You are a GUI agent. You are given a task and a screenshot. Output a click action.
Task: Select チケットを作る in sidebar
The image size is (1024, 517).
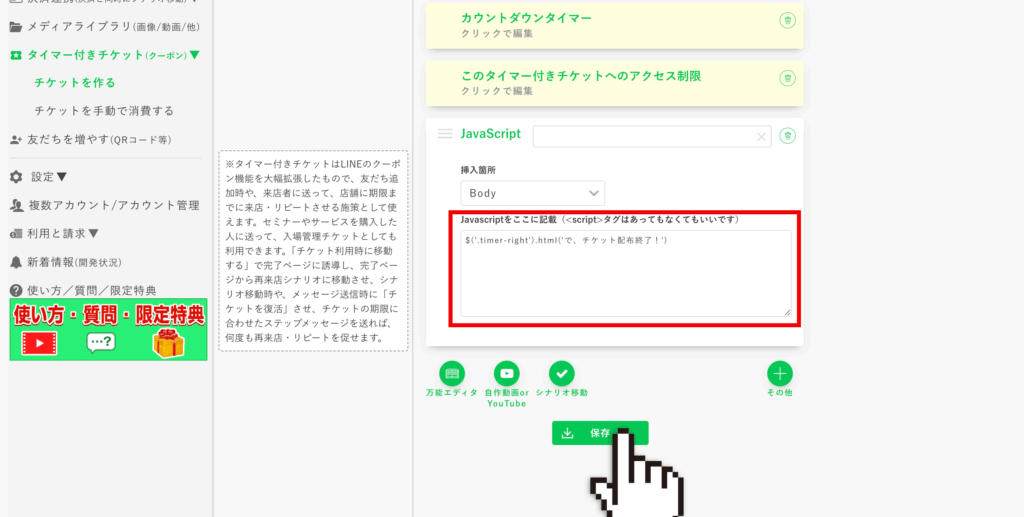point(74,83)
